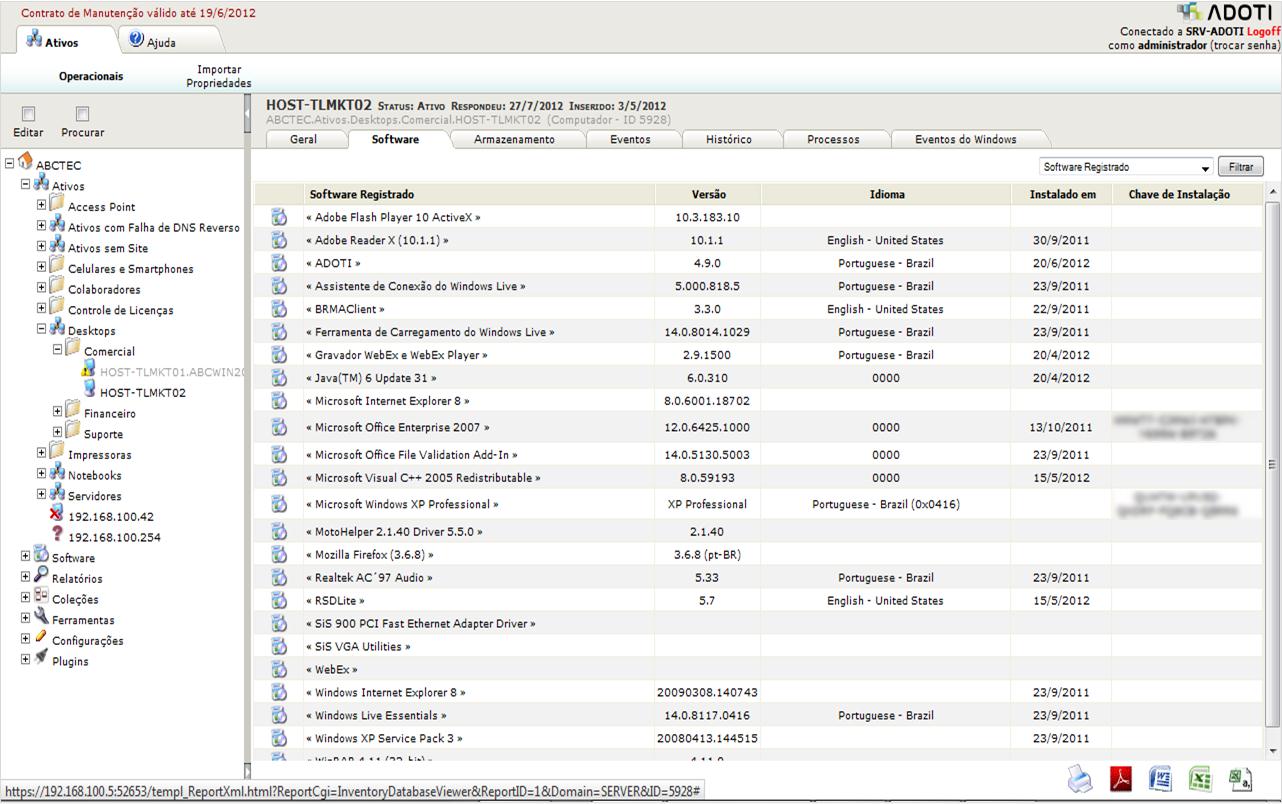
Task: Export the report as CSV file
Action: click(1240, 779)
